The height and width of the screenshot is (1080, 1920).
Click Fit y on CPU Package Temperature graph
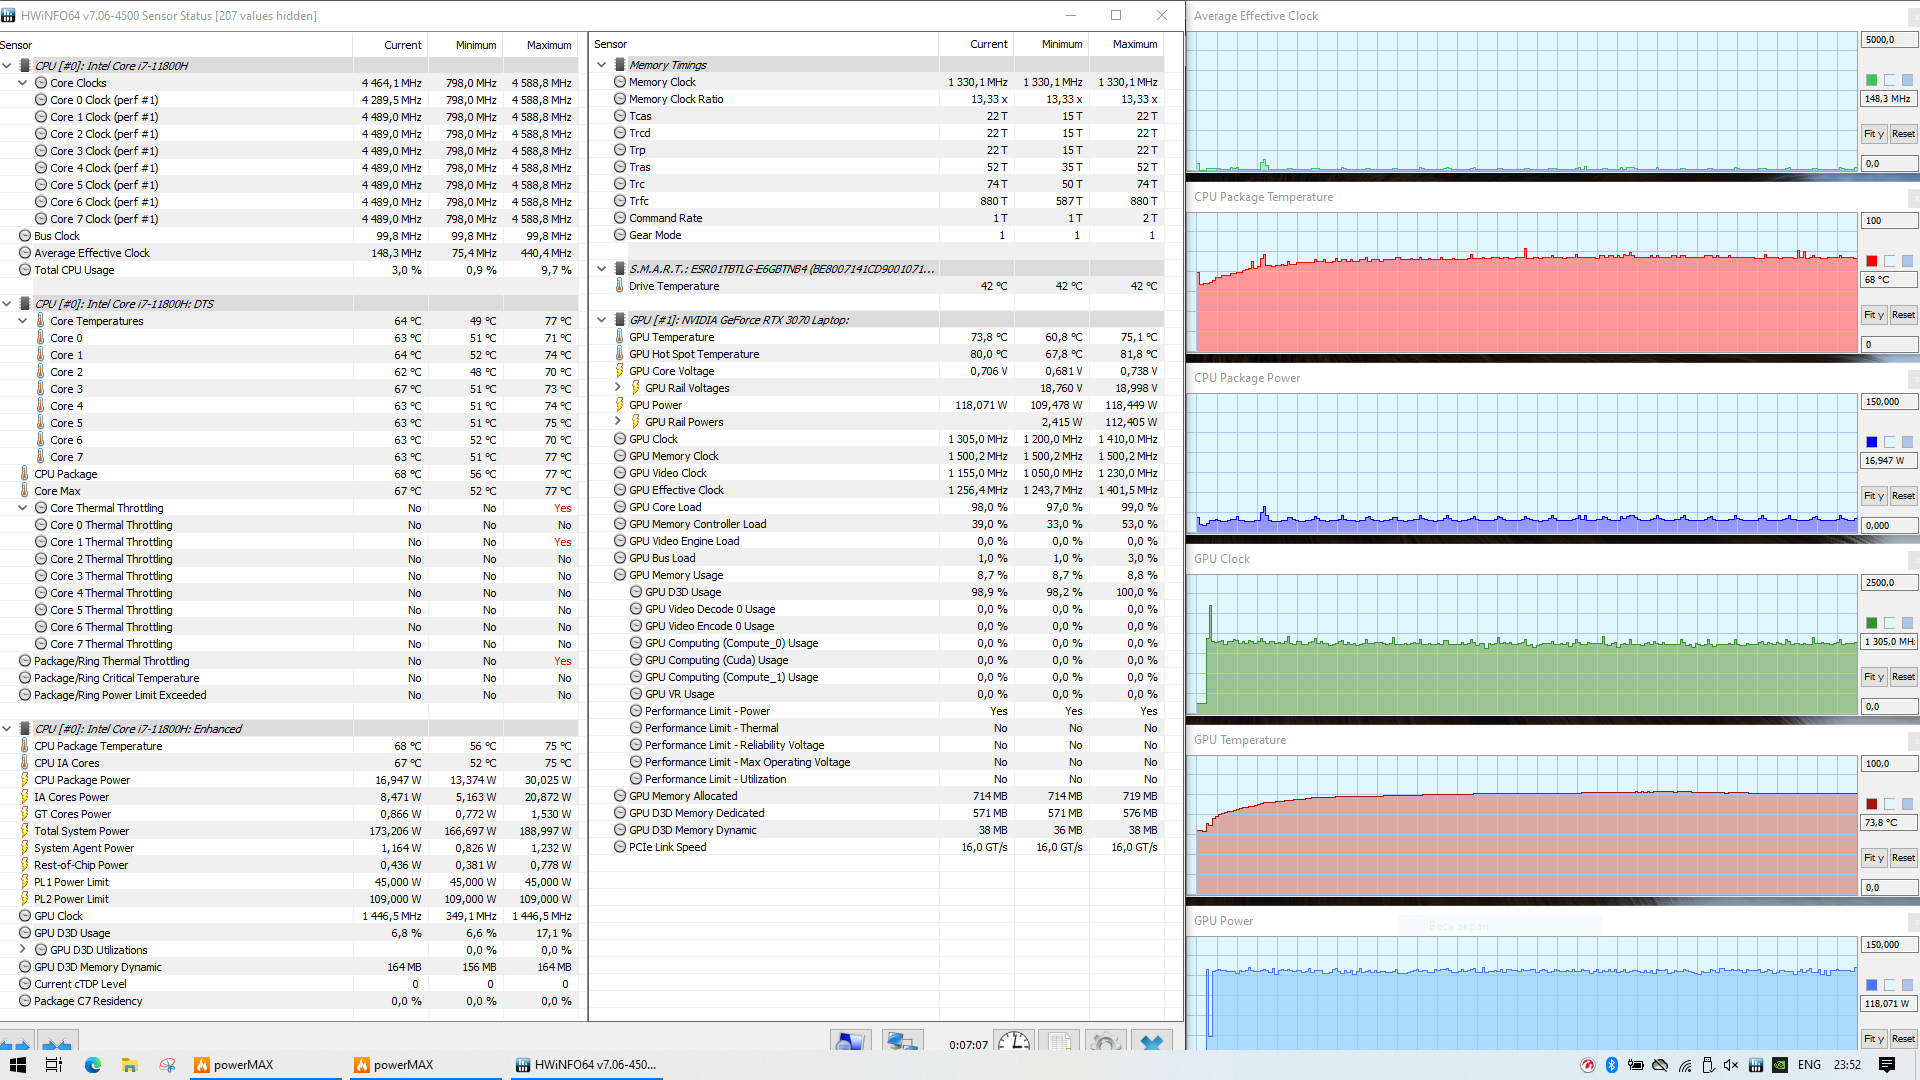coord(1873,315)
